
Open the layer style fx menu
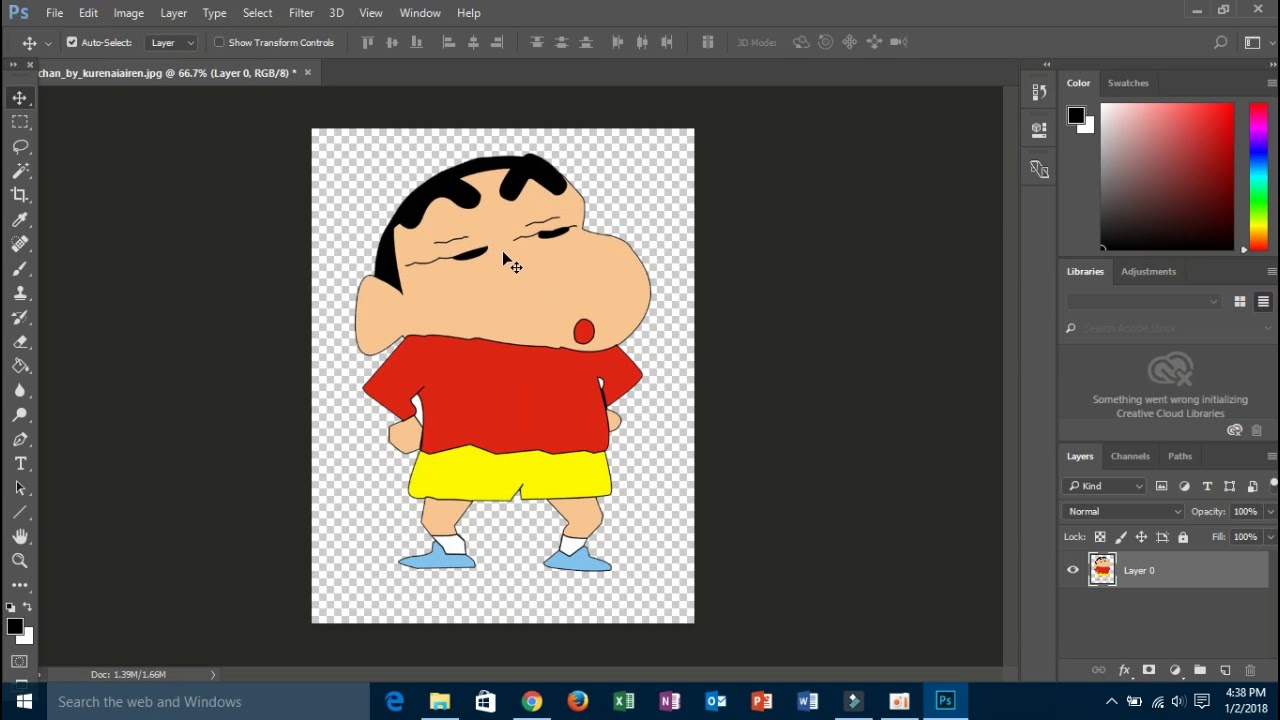click(x=1124, y=670)
